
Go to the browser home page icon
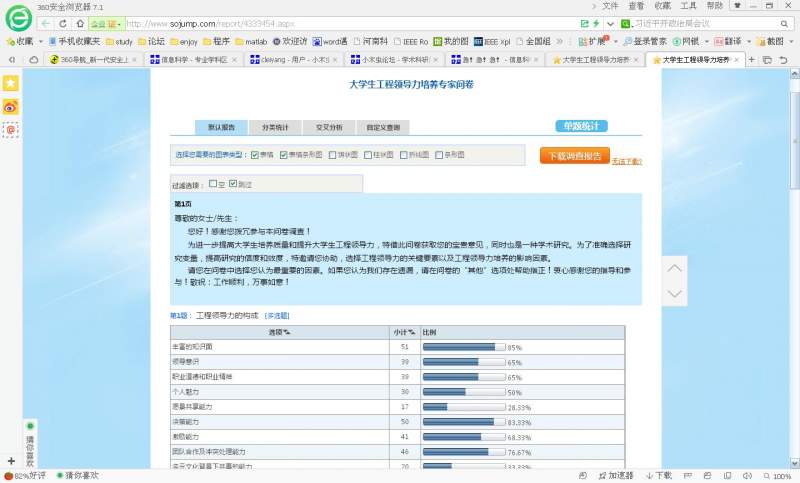[x=80, y=24]
